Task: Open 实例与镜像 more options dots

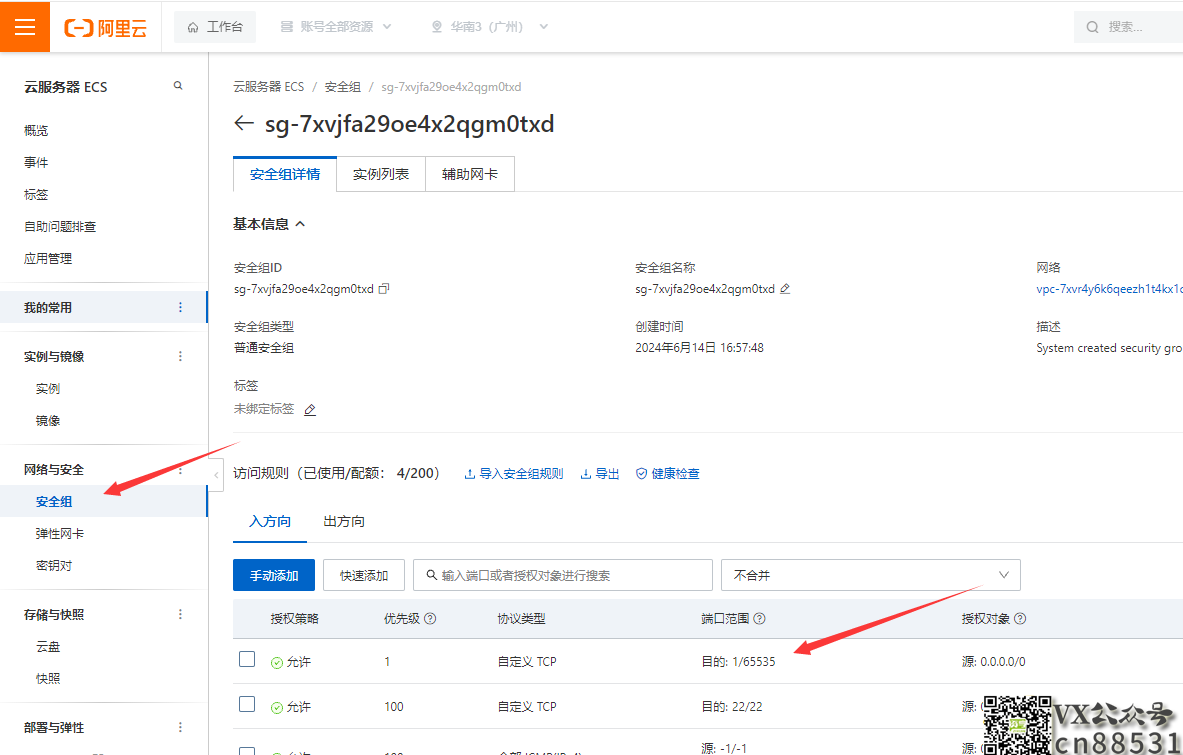Action: point(180,356)
